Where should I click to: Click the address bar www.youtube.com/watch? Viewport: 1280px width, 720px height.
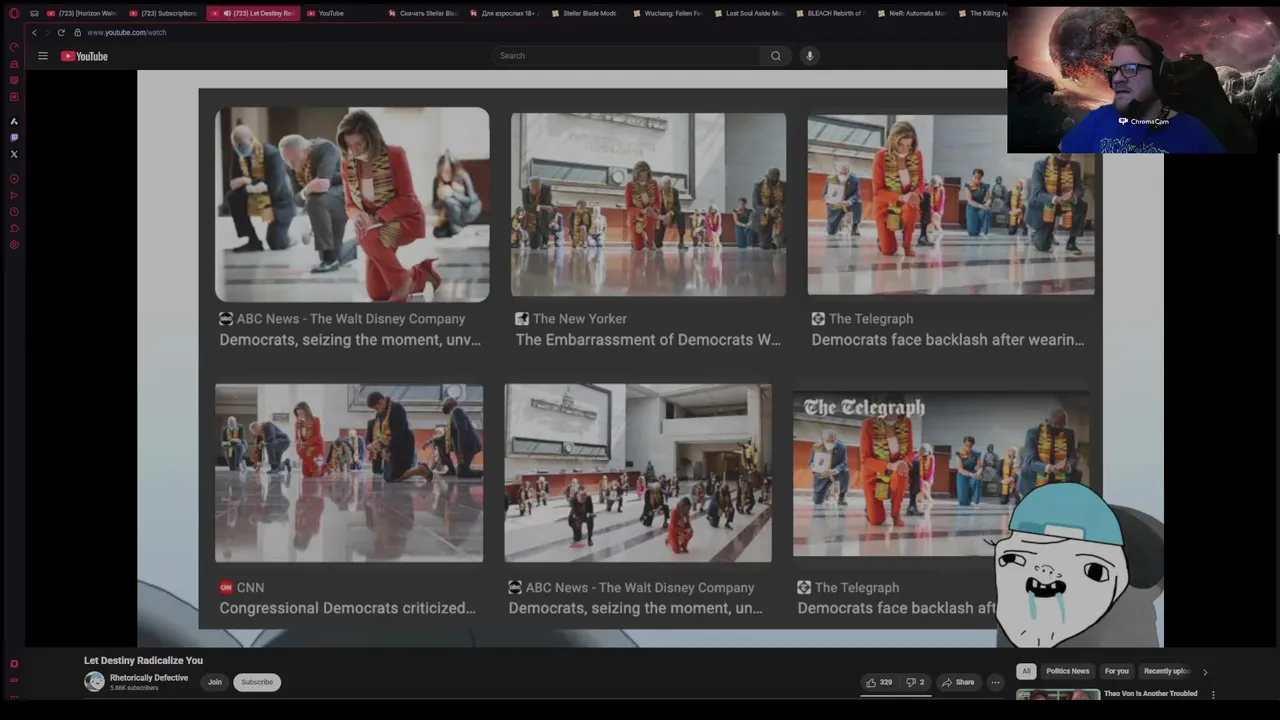pos(126,32)
